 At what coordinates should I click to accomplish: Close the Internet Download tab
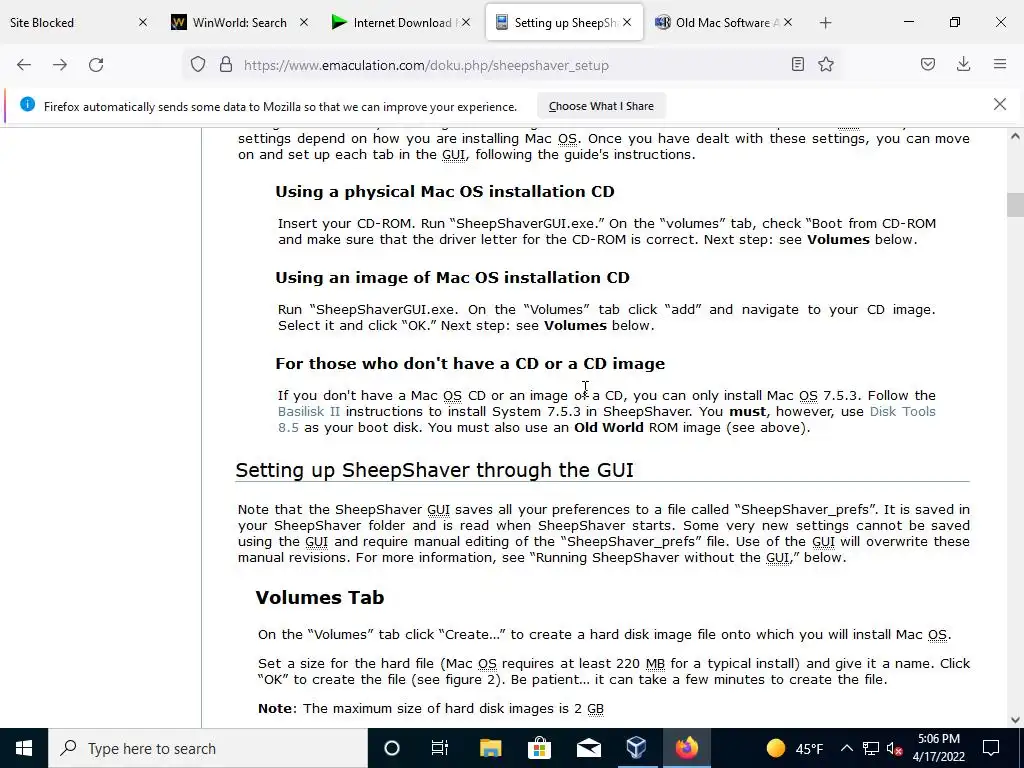(466, 23)
